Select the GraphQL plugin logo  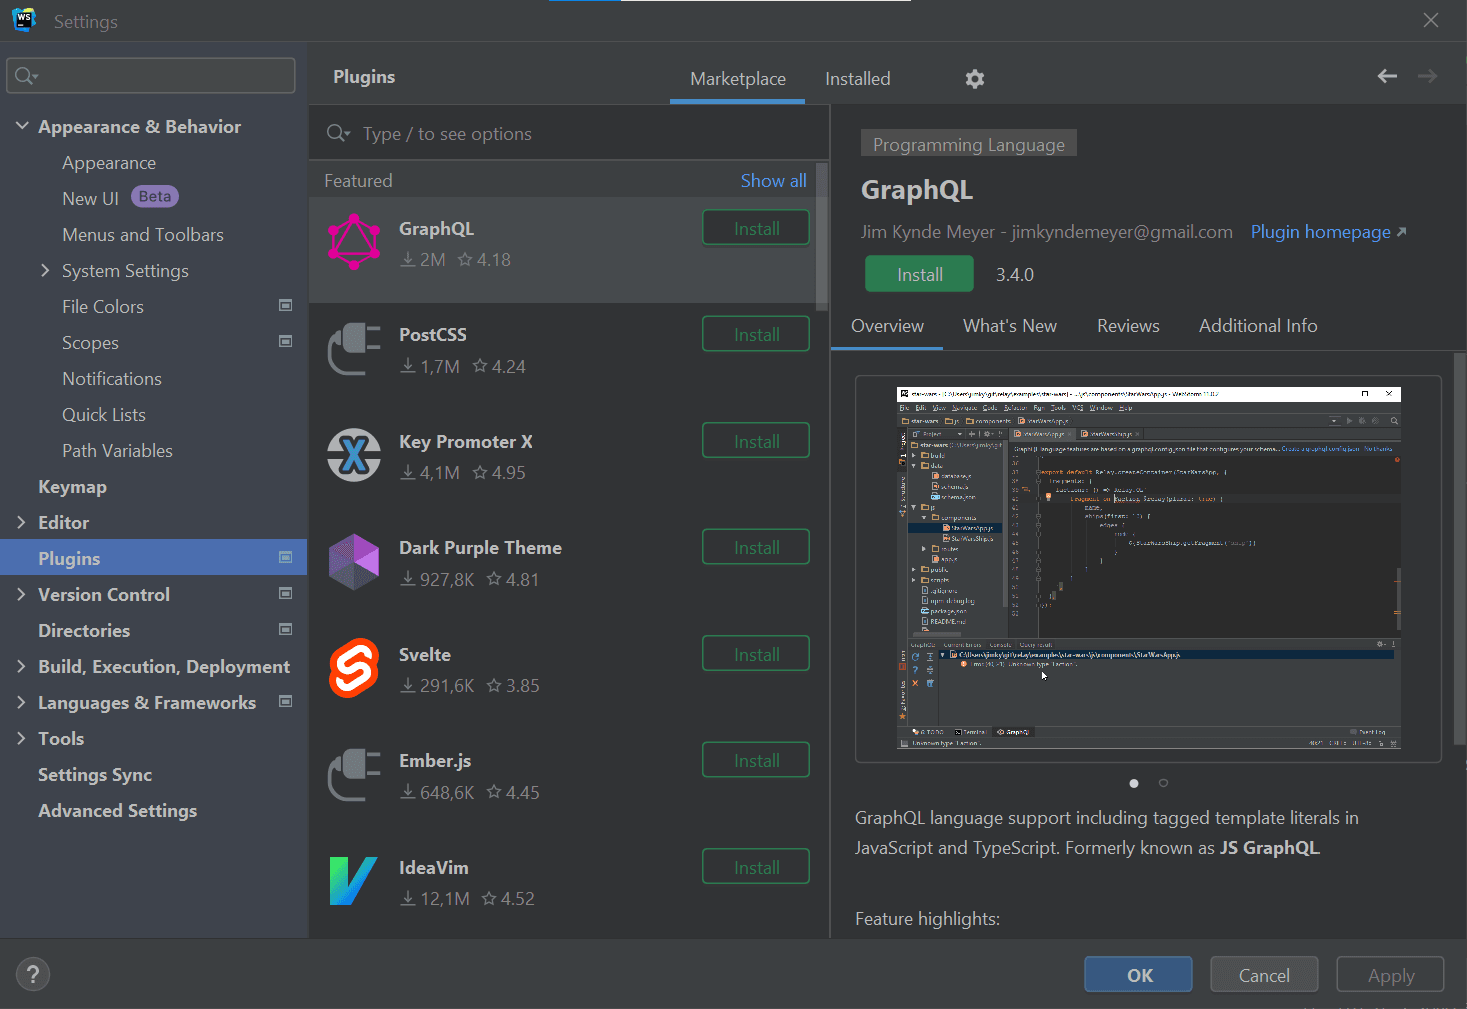[x=354, y=242]
